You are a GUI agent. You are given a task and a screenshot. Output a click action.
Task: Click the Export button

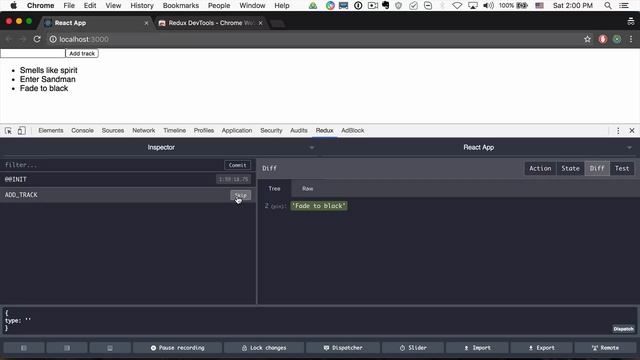point(541,348)
